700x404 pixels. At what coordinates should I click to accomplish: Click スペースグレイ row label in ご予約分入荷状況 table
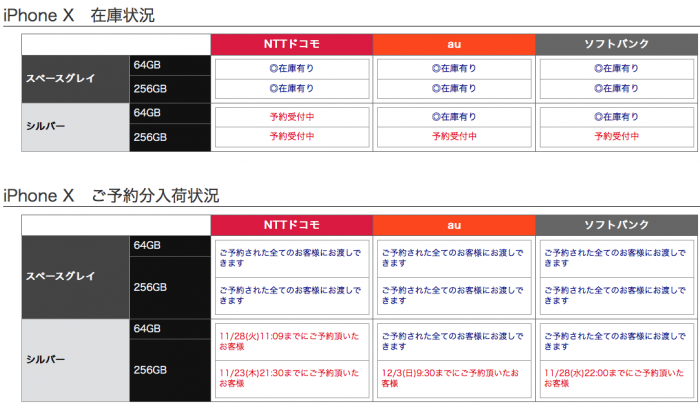(75, 277)
